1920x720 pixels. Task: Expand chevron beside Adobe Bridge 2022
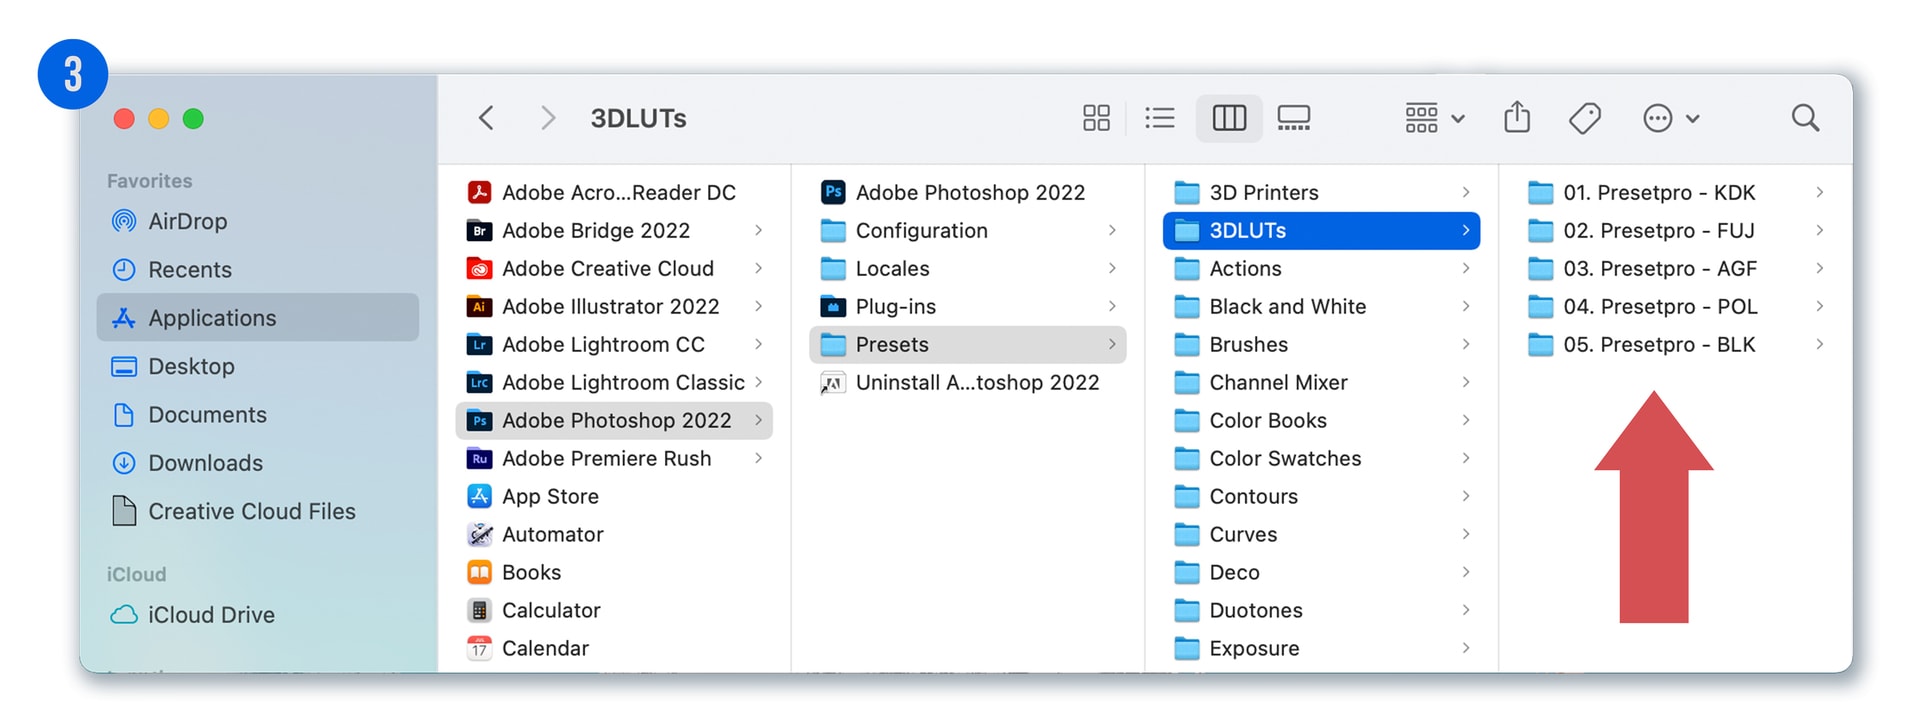(x=758, y=230)
